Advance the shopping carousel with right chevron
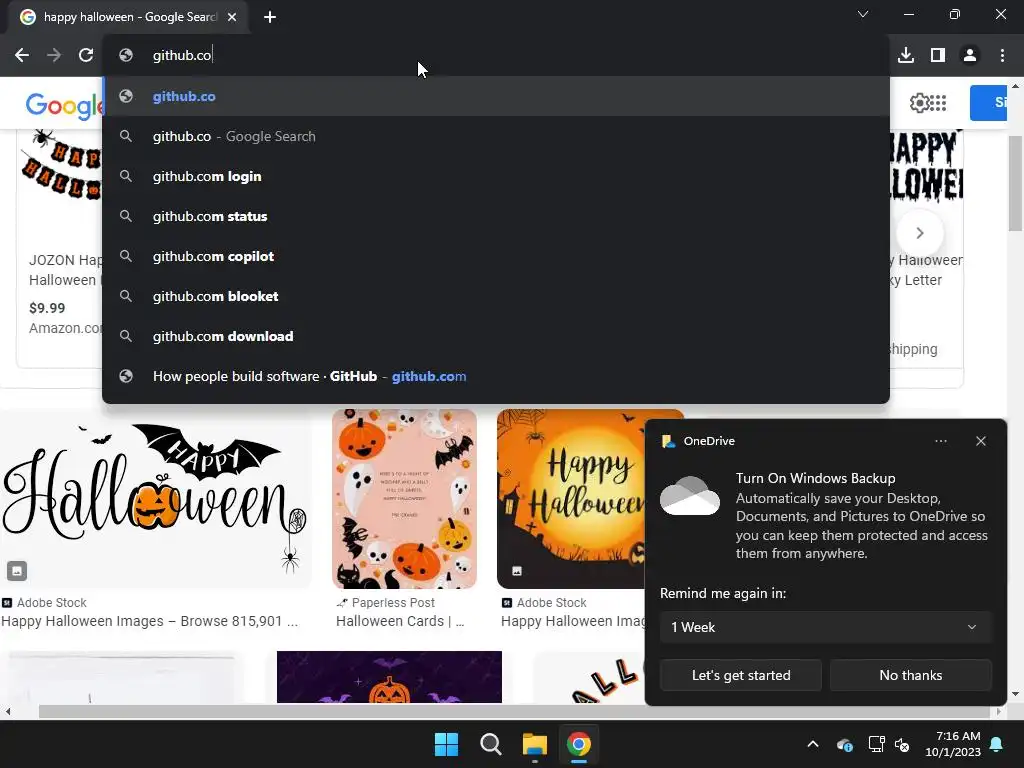 coord(920,233)
